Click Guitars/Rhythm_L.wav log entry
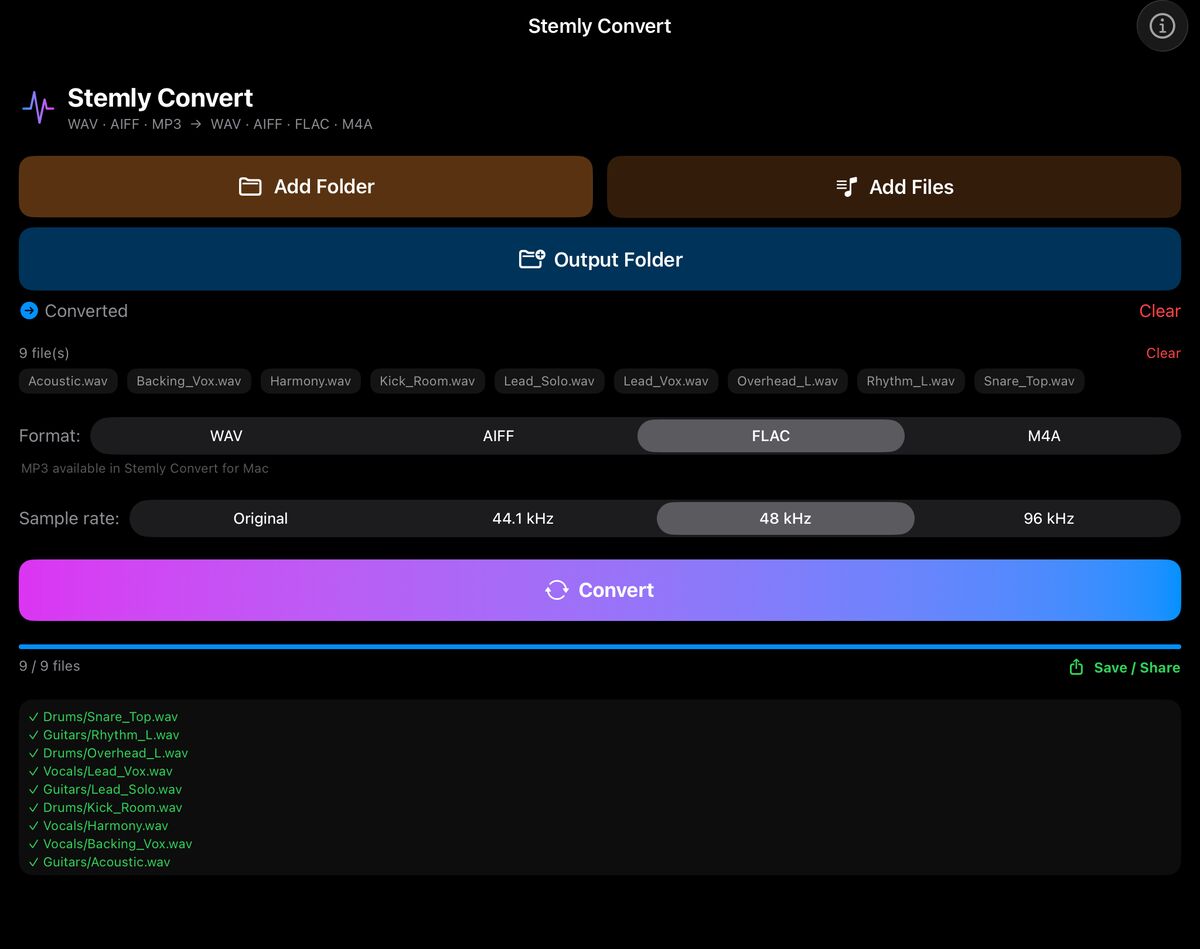 (104, 735)
